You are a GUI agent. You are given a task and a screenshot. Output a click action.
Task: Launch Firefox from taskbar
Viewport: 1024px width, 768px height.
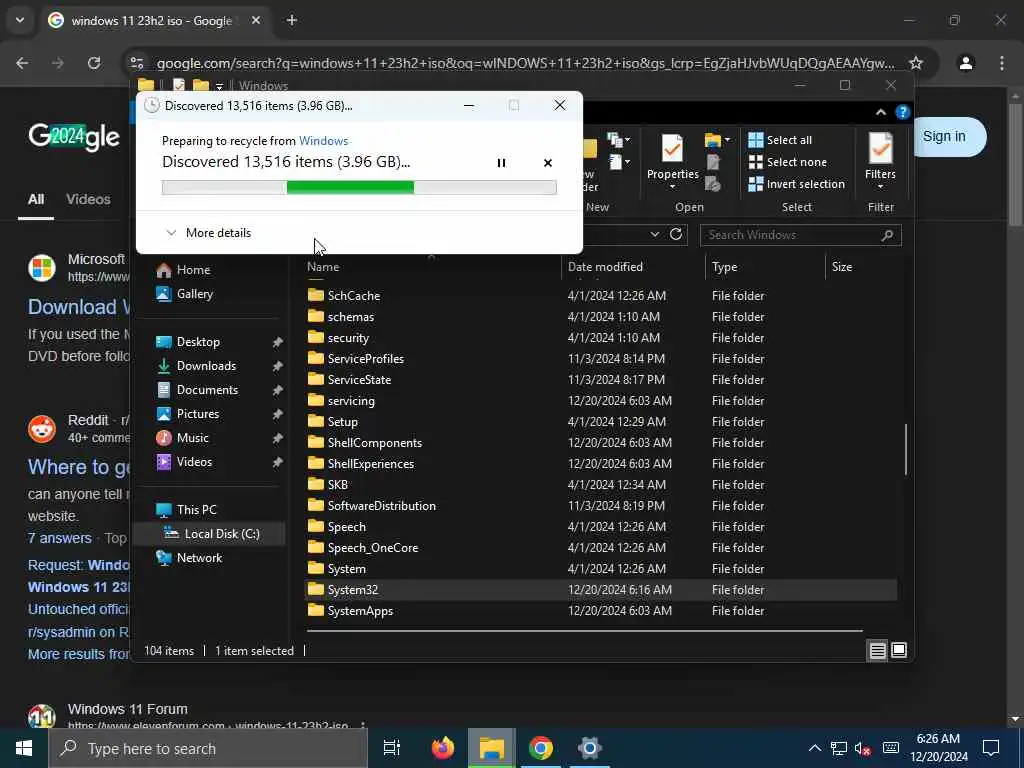(443, 748)
